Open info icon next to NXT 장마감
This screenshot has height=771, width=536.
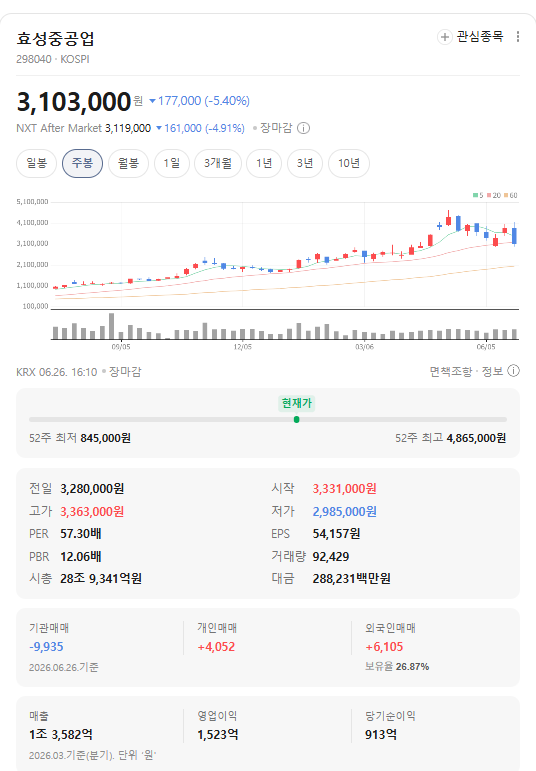point(304,128)
